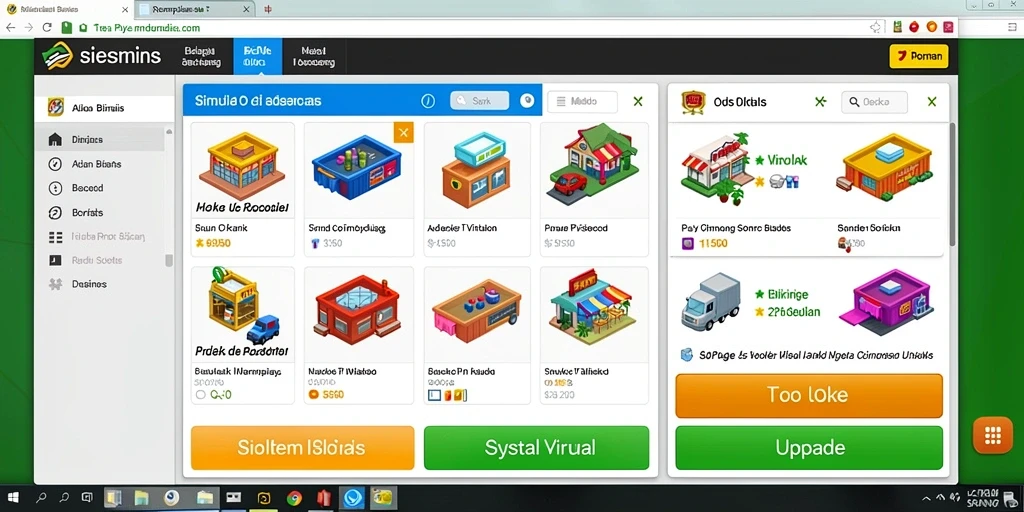Click the siesmins logo icon

tap(57, 56)
